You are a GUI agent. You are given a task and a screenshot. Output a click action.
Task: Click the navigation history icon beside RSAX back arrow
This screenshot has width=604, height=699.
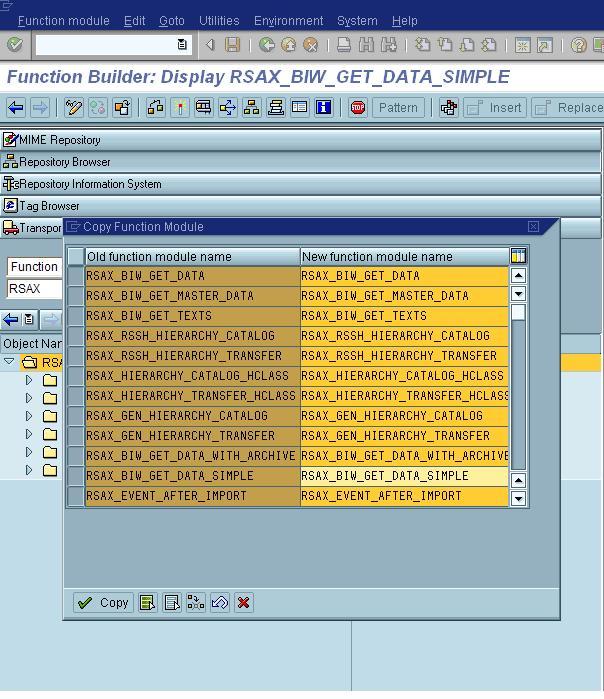click(29, 320)
